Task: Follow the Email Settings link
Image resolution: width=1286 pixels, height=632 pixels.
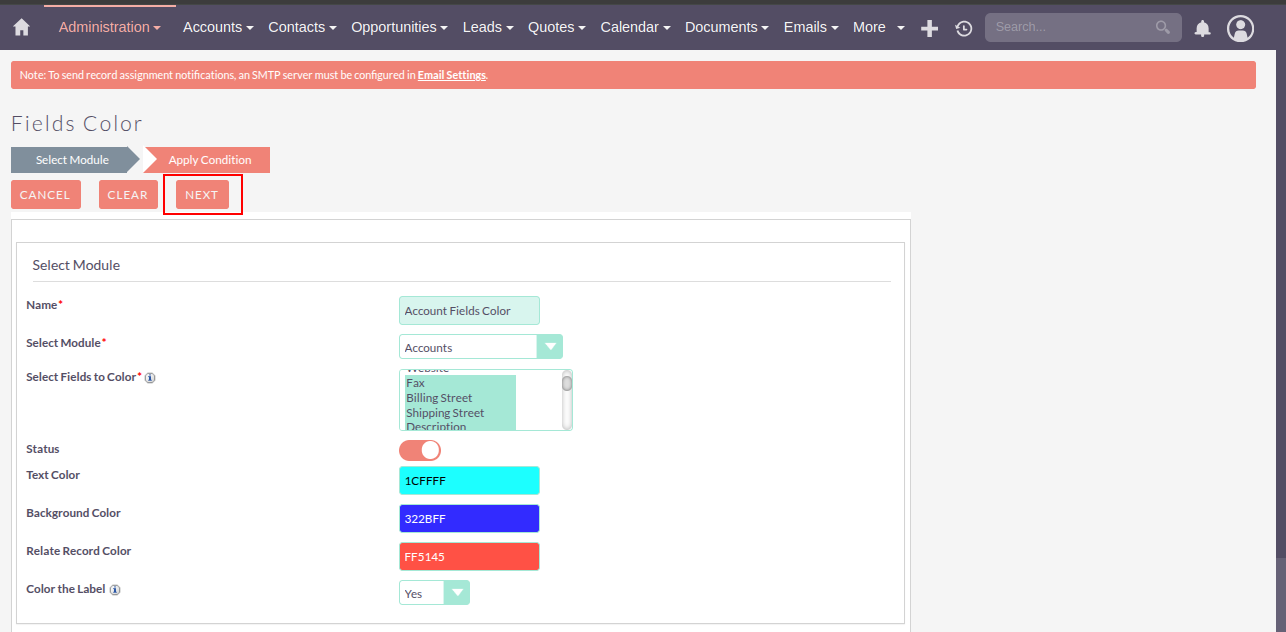Action: pos(451,75)
